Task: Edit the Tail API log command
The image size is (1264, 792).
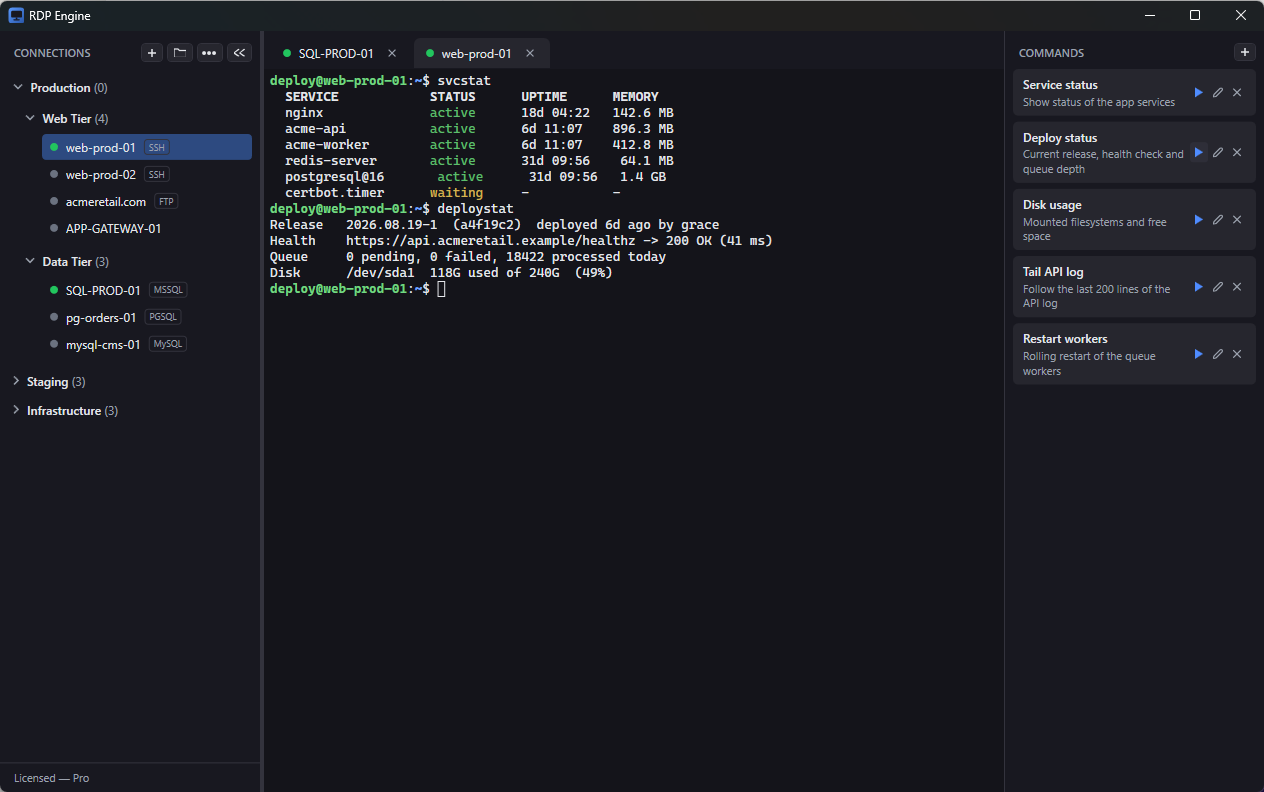Action: coord(1218,286)
